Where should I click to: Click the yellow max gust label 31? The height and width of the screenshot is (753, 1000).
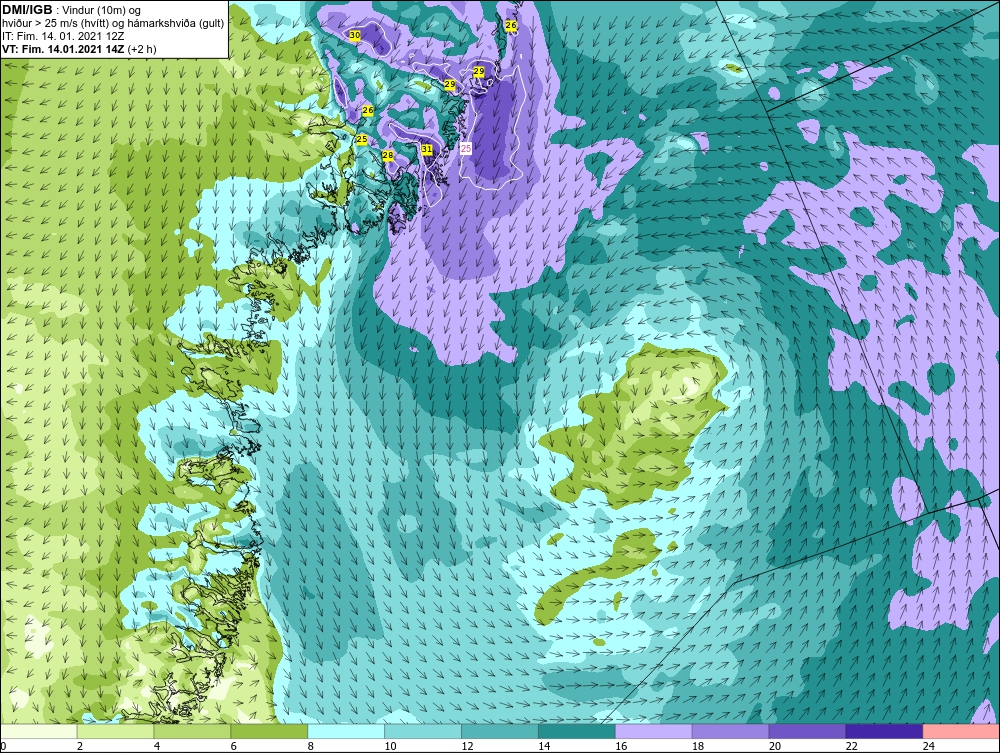pyautogui.click(x=427, y=149)
